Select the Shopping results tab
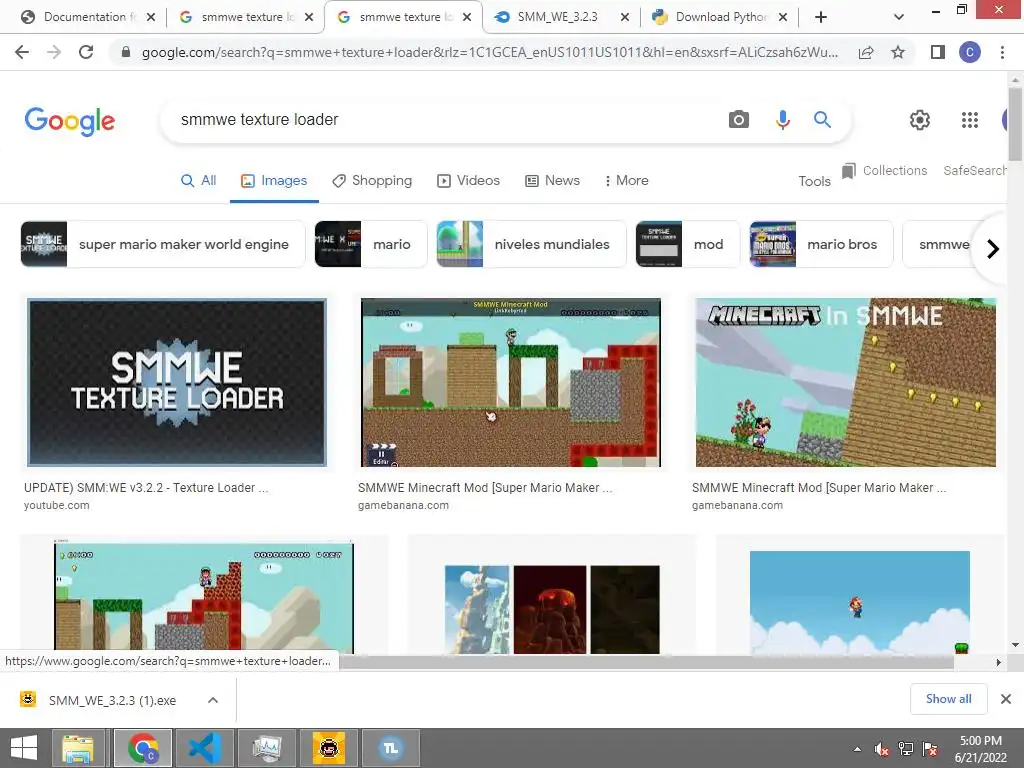 tap(372, 181)
